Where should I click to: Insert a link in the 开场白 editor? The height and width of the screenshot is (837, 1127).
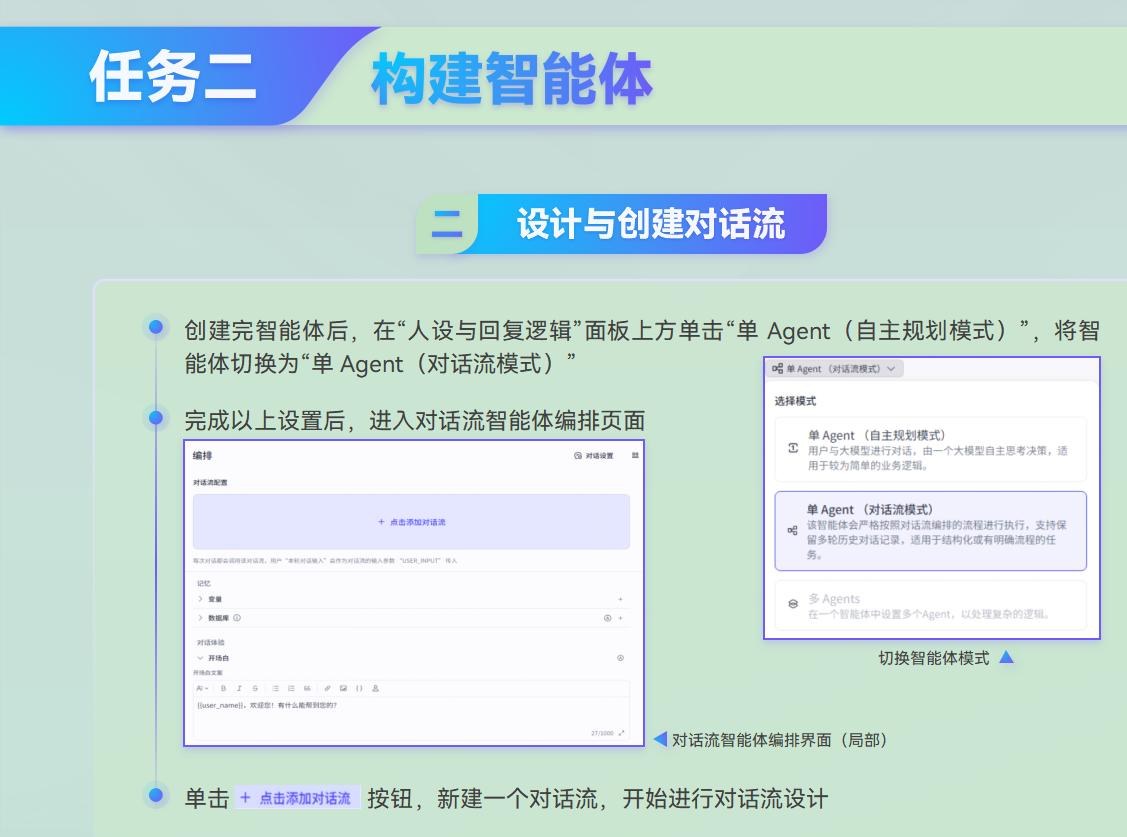coord(328,688)
